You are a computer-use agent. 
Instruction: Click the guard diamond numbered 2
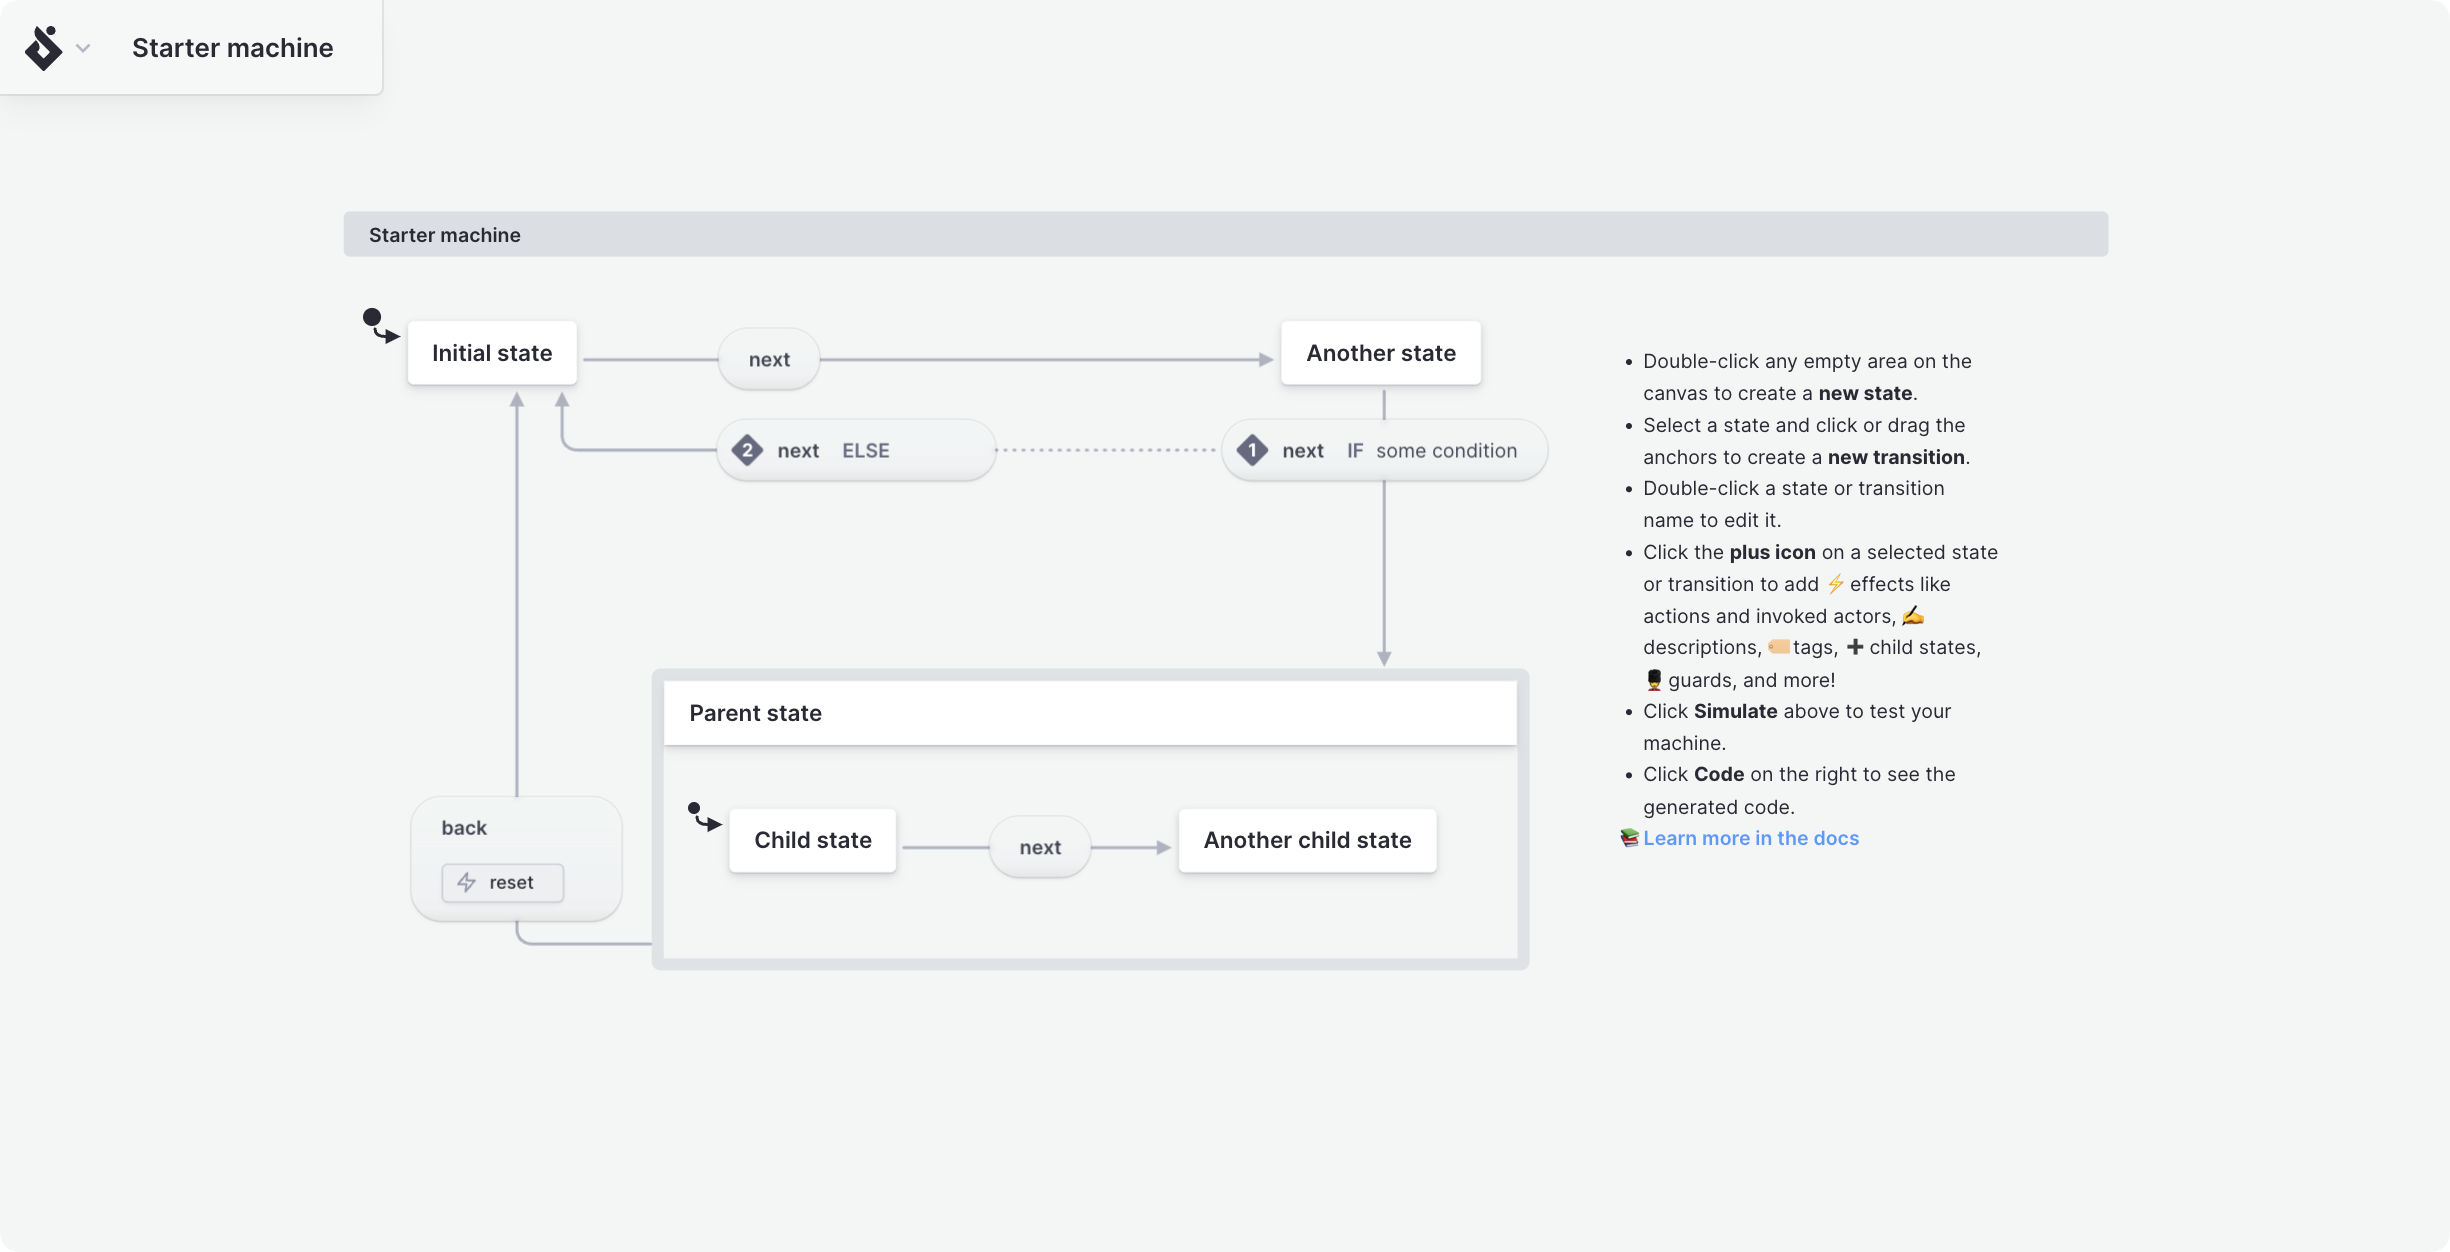pyautogui.click(x=747, y=451)
